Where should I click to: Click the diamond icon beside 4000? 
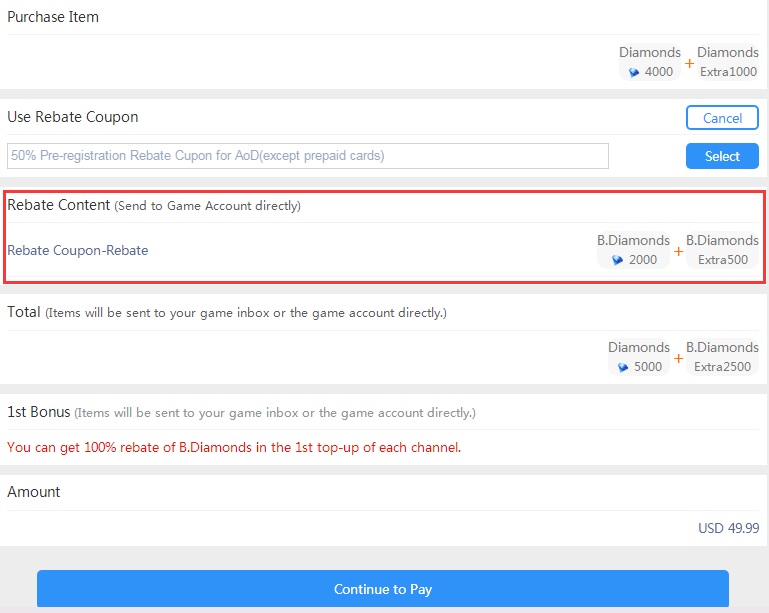(634, 72)
